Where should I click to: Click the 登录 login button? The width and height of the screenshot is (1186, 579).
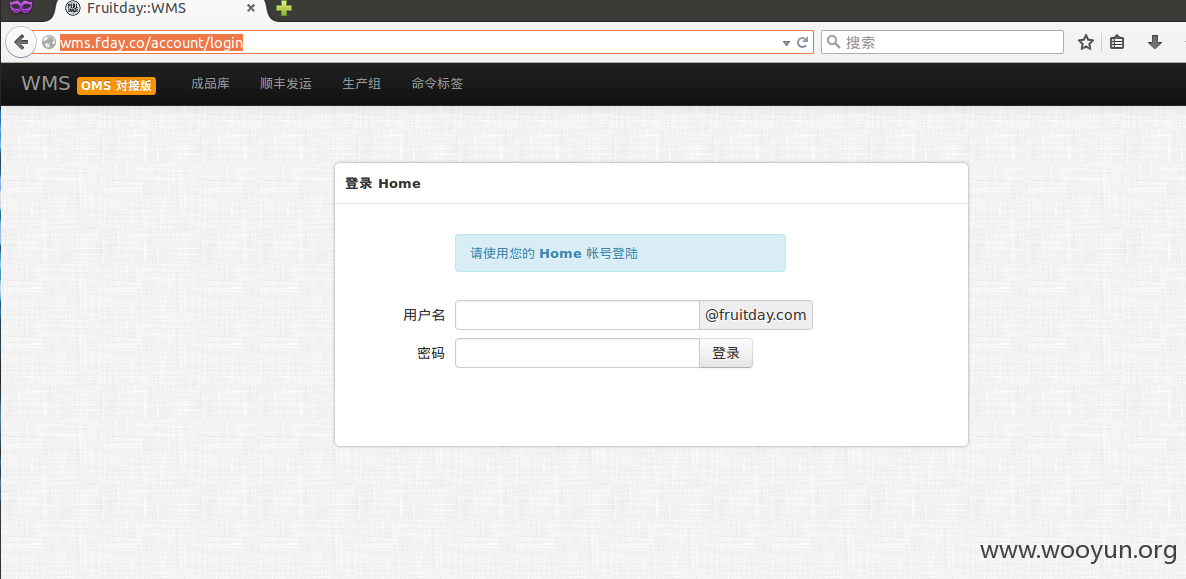pyautogui.click(x=726, y=353)
